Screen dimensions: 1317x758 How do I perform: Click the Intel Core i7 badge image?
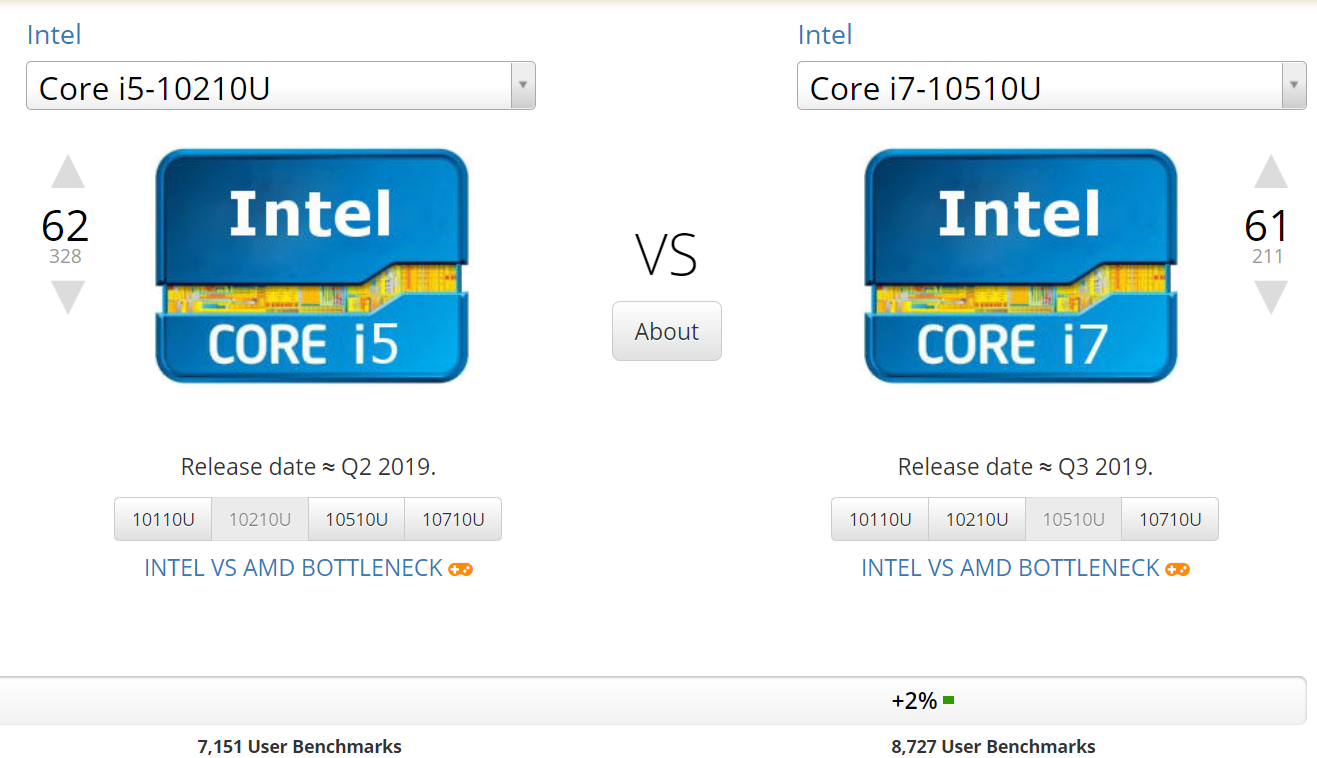coord(1021,266)
